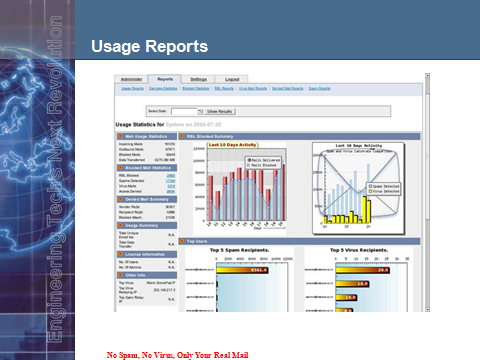Select the Logout tab
Screen dimensions: 480x360
pos(232,79)
